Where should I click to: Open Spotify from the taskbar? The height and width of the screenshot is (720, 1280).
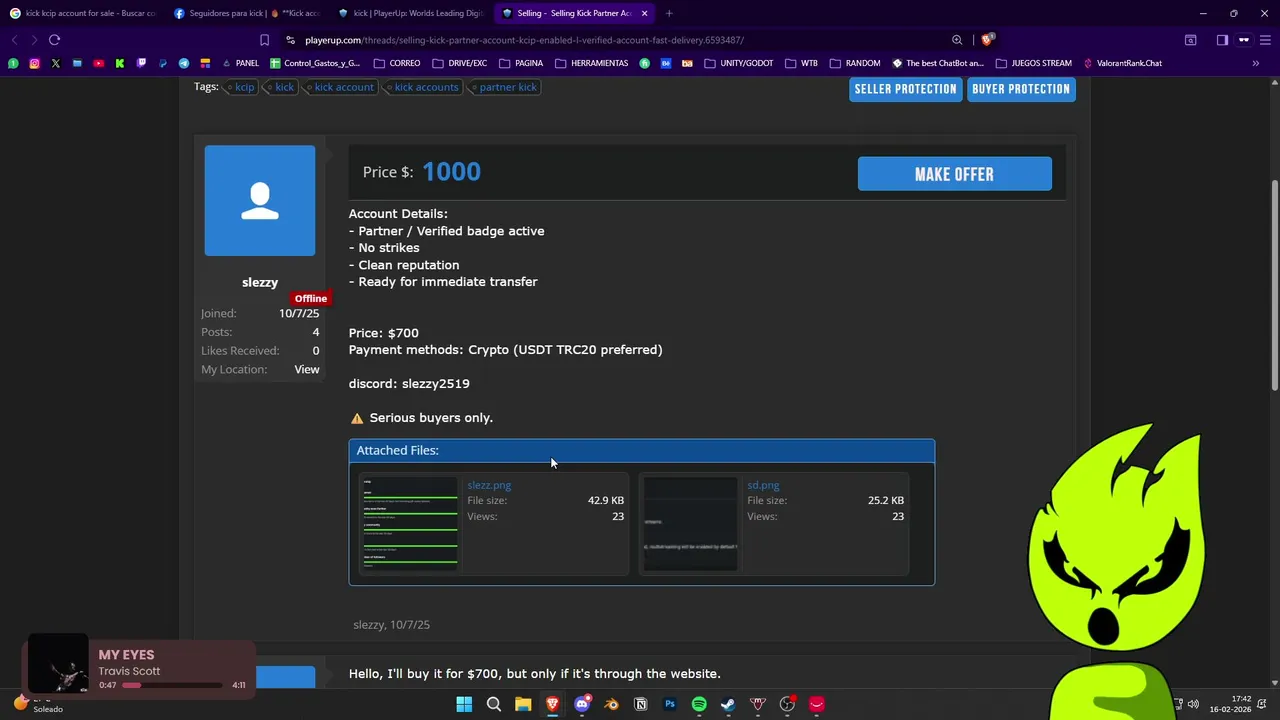point(699,704)
